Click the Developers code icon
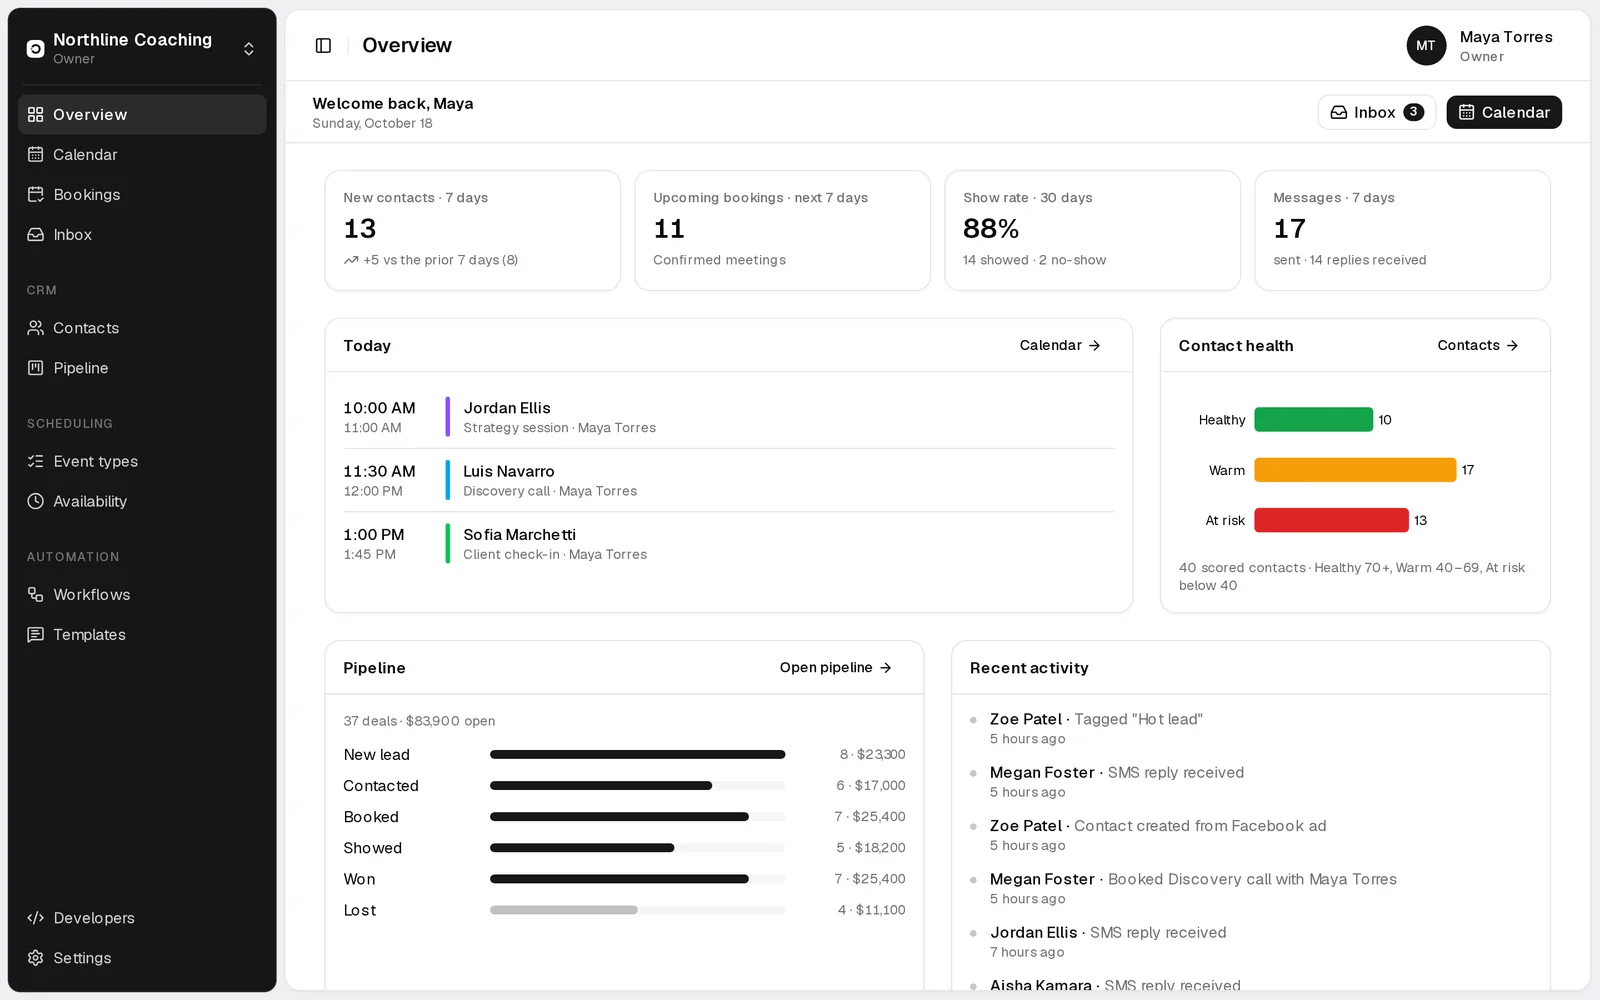 pyautogui.click(x=36, y=918)
